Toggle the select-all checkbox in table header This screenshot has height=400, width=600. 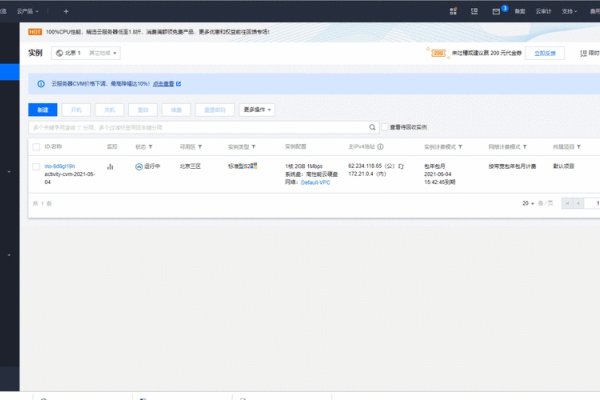tap(36, 147)
